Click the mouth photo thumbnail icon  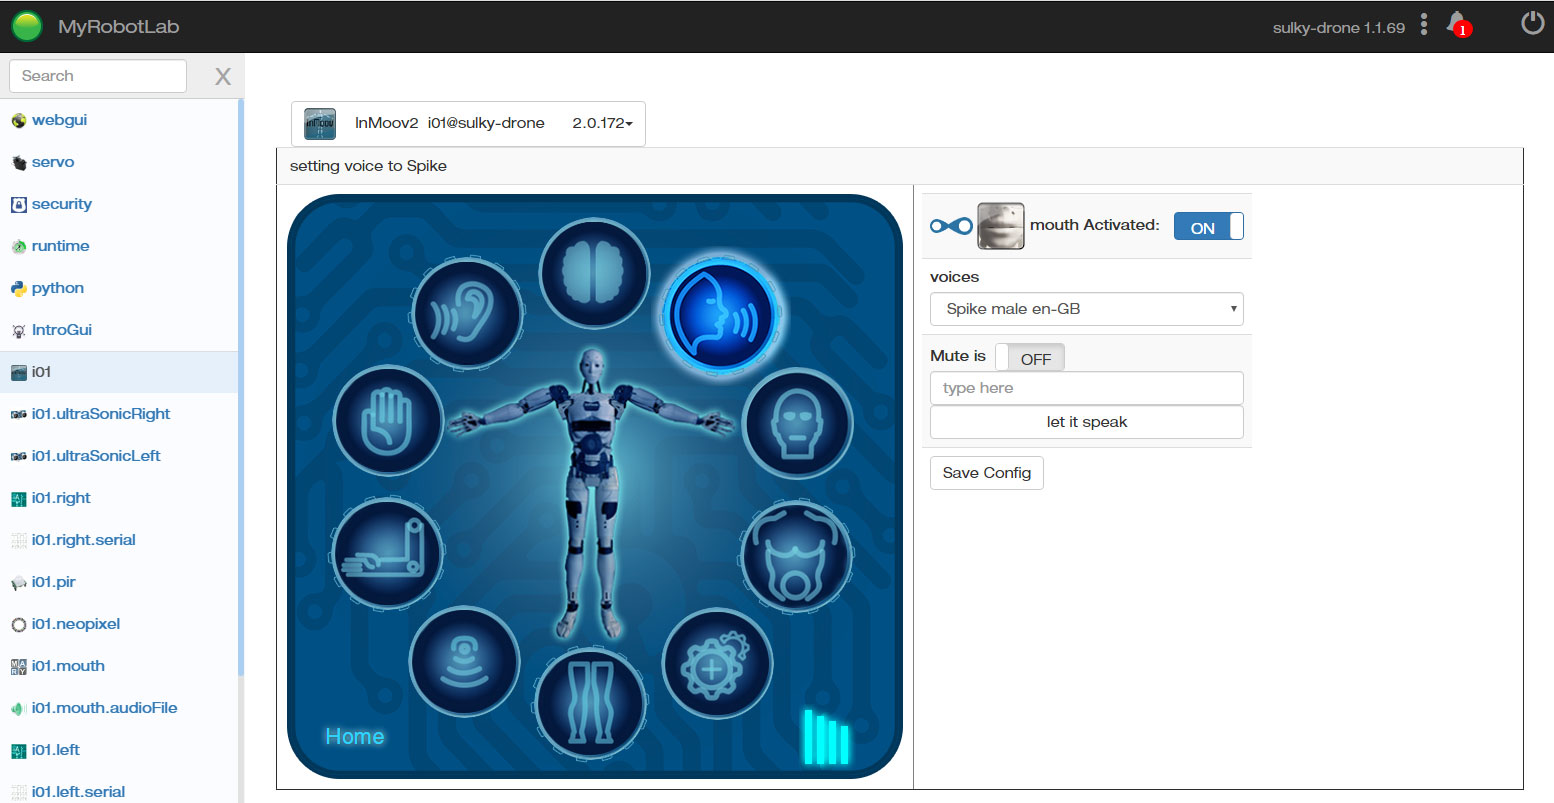[x=1000, y=226]
